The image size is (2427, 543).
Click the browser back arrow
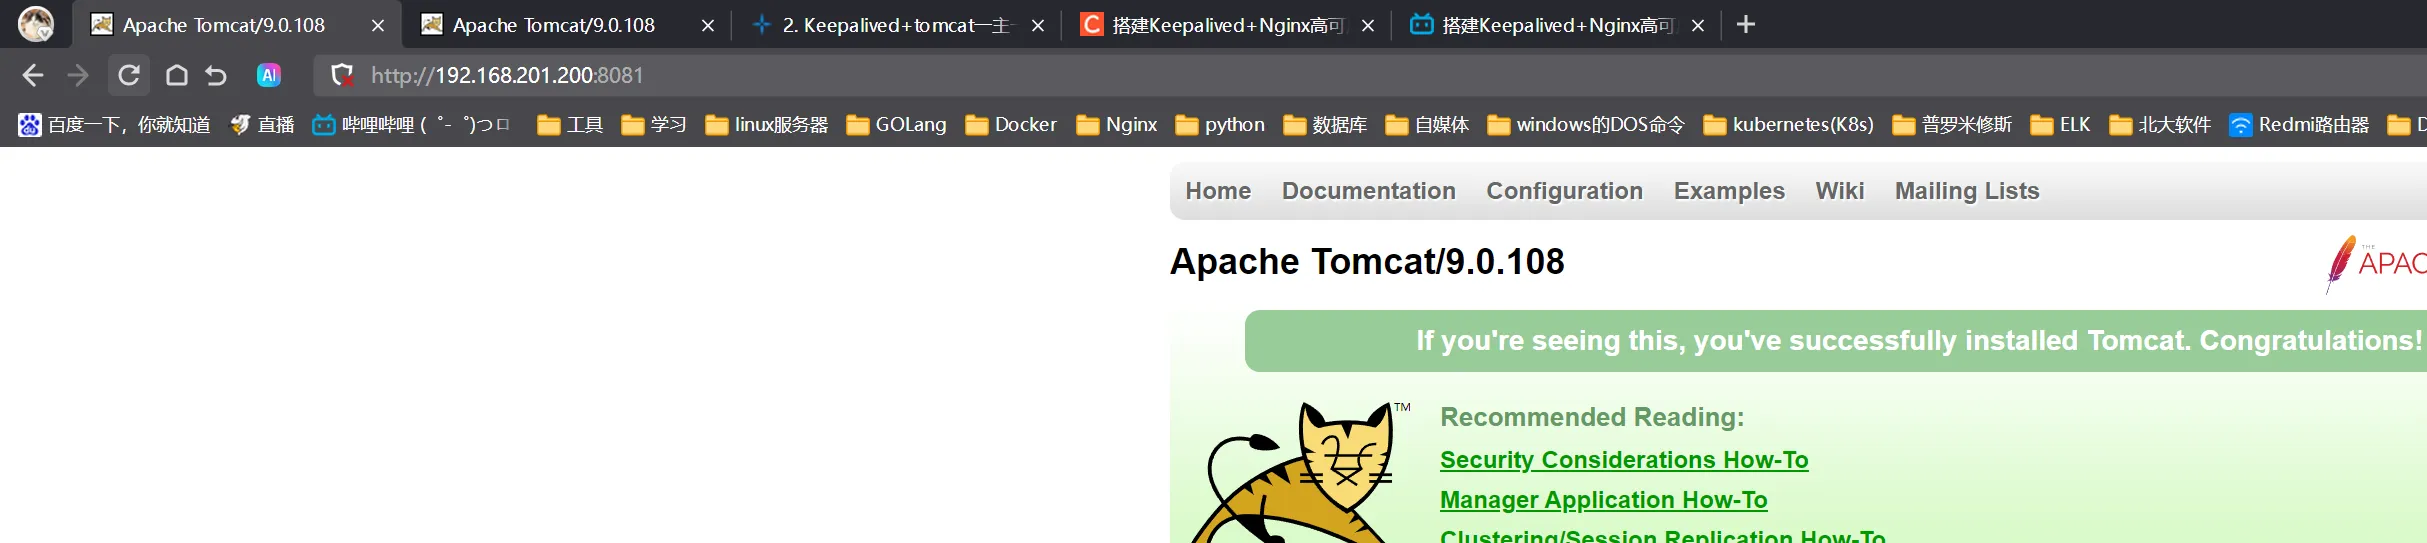(x=33, y=75)
